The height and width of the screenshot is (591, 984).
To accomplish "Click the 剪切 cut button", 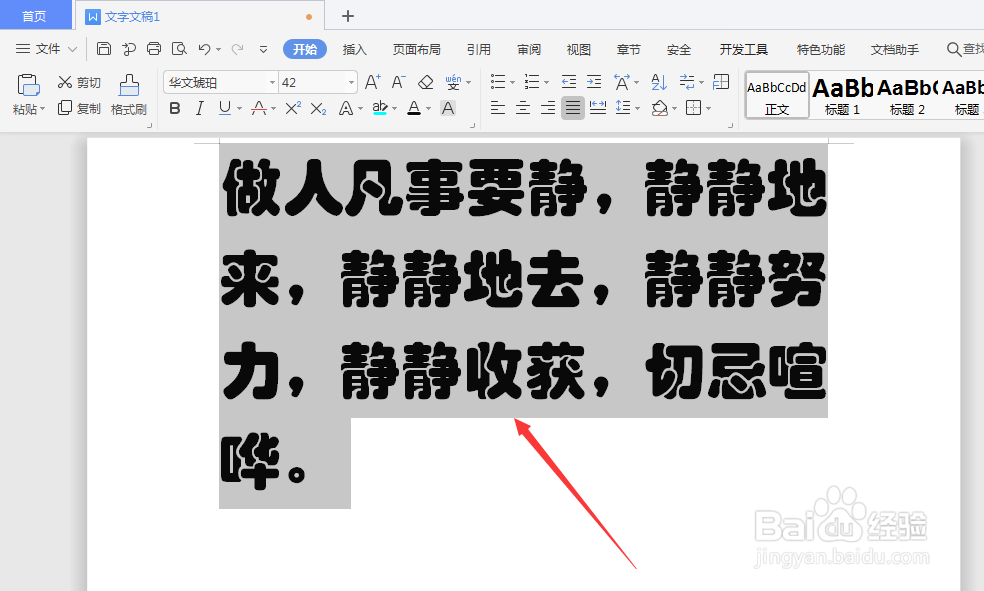I will pos(79,82).
